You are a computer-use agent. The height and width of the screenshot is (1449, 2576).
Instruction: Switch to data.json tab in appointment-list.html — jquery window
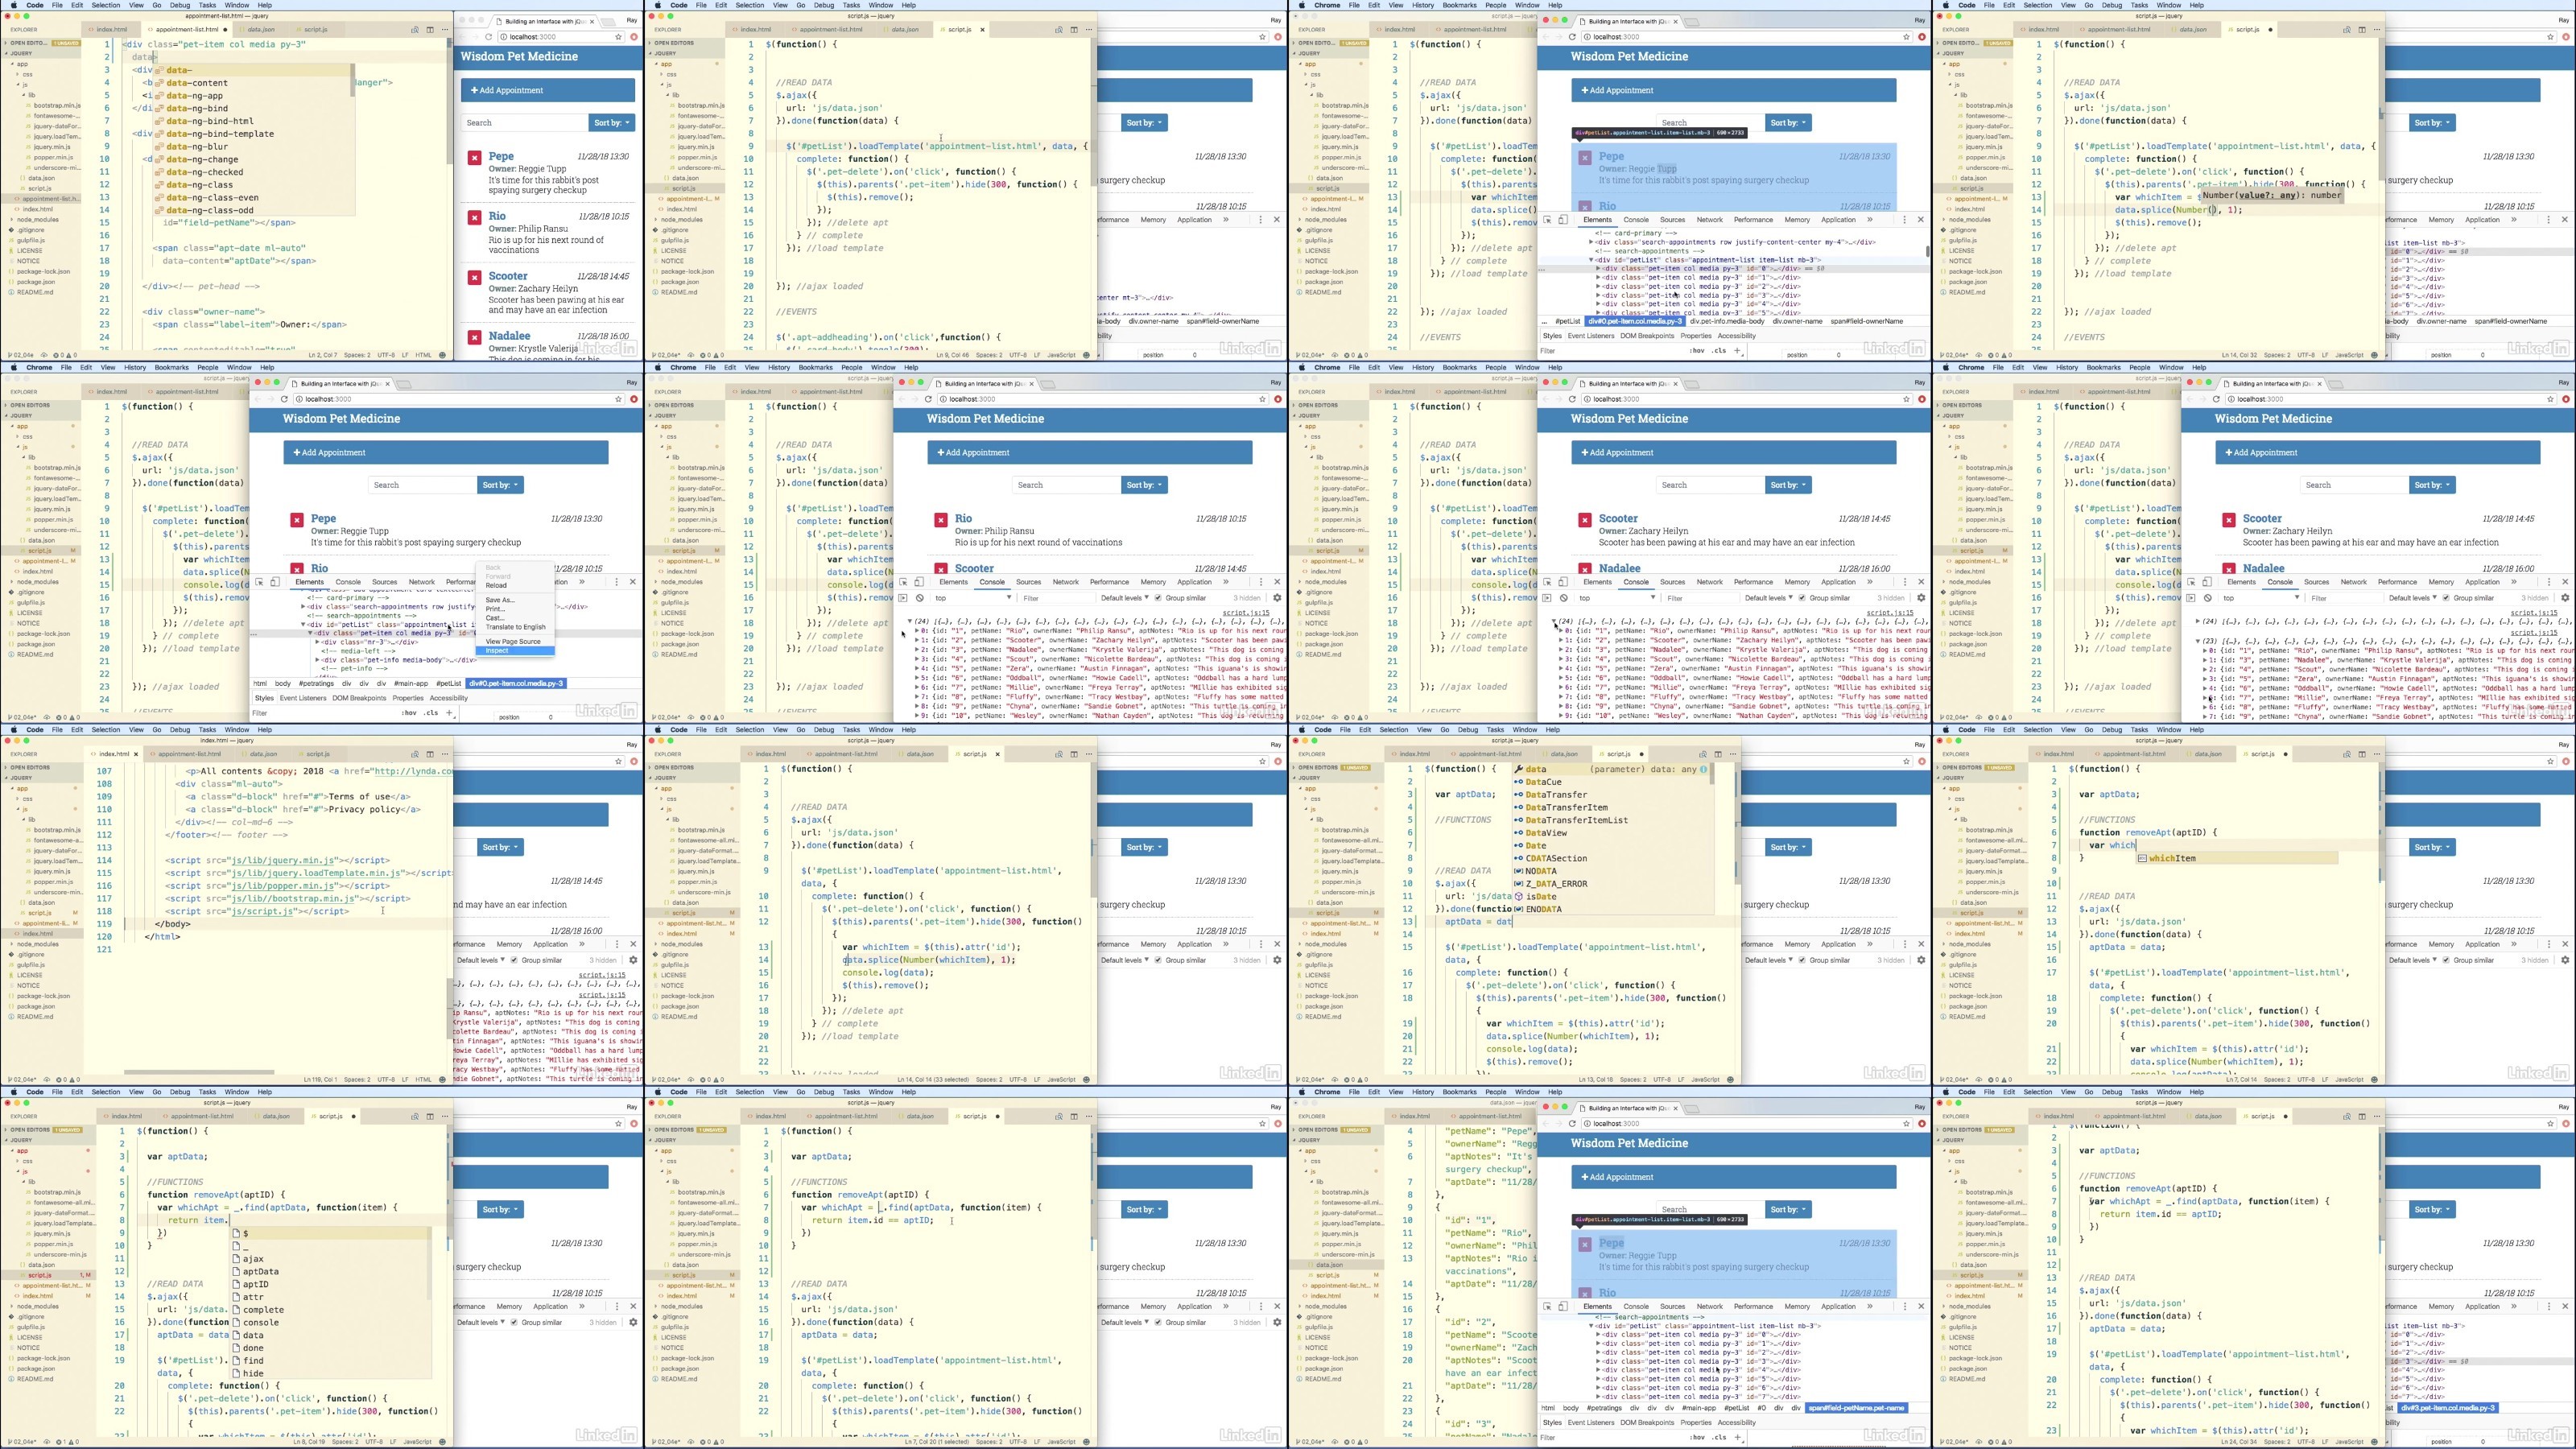pos(261,29)
